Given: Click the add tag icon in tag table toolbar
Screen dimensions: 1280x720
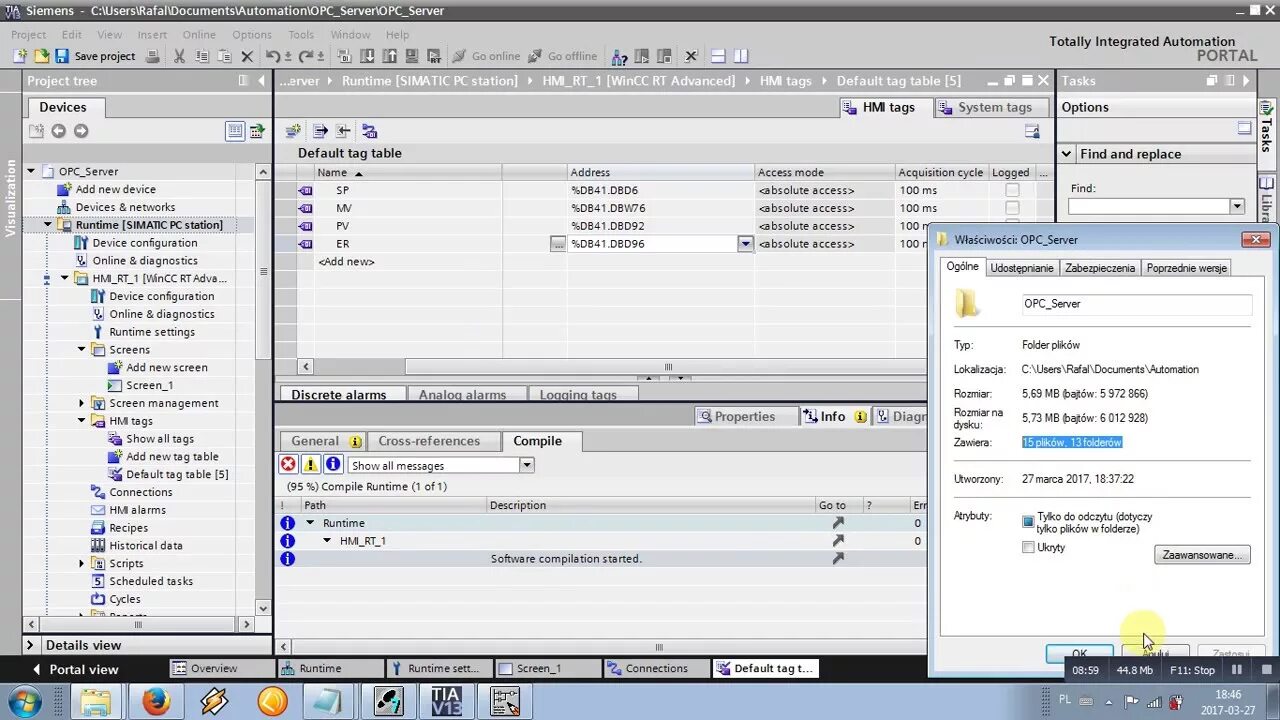Looking at the screenshot, I should pos(293,131).
